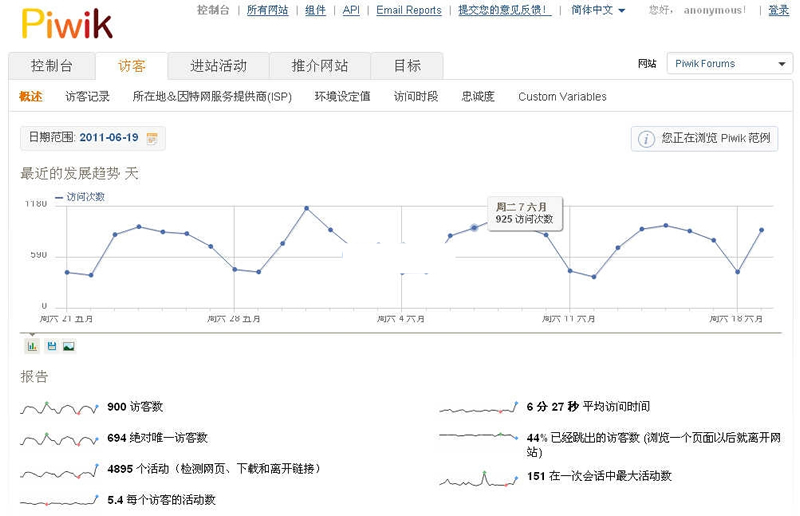Select the bar chart view icon under graph

pos(32,346)
